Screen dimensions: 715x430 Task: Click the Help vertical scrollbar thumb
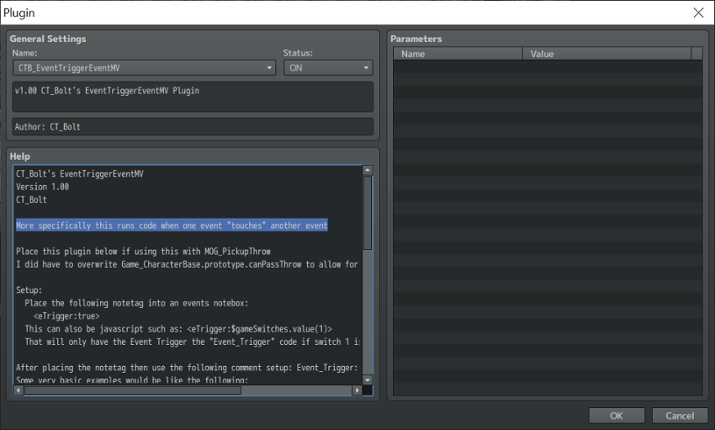pyautogui.click(x=368, y=213)
